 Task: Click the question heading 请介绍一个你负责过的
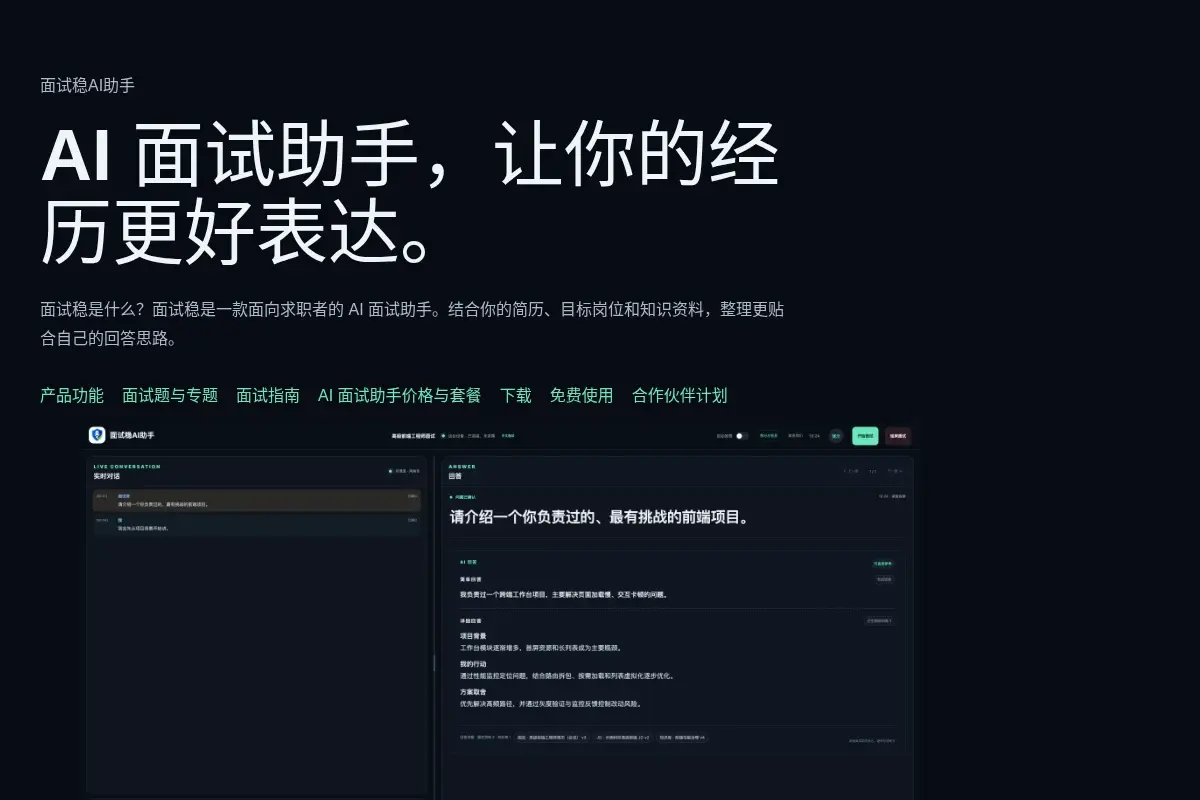tap(599, 517)
